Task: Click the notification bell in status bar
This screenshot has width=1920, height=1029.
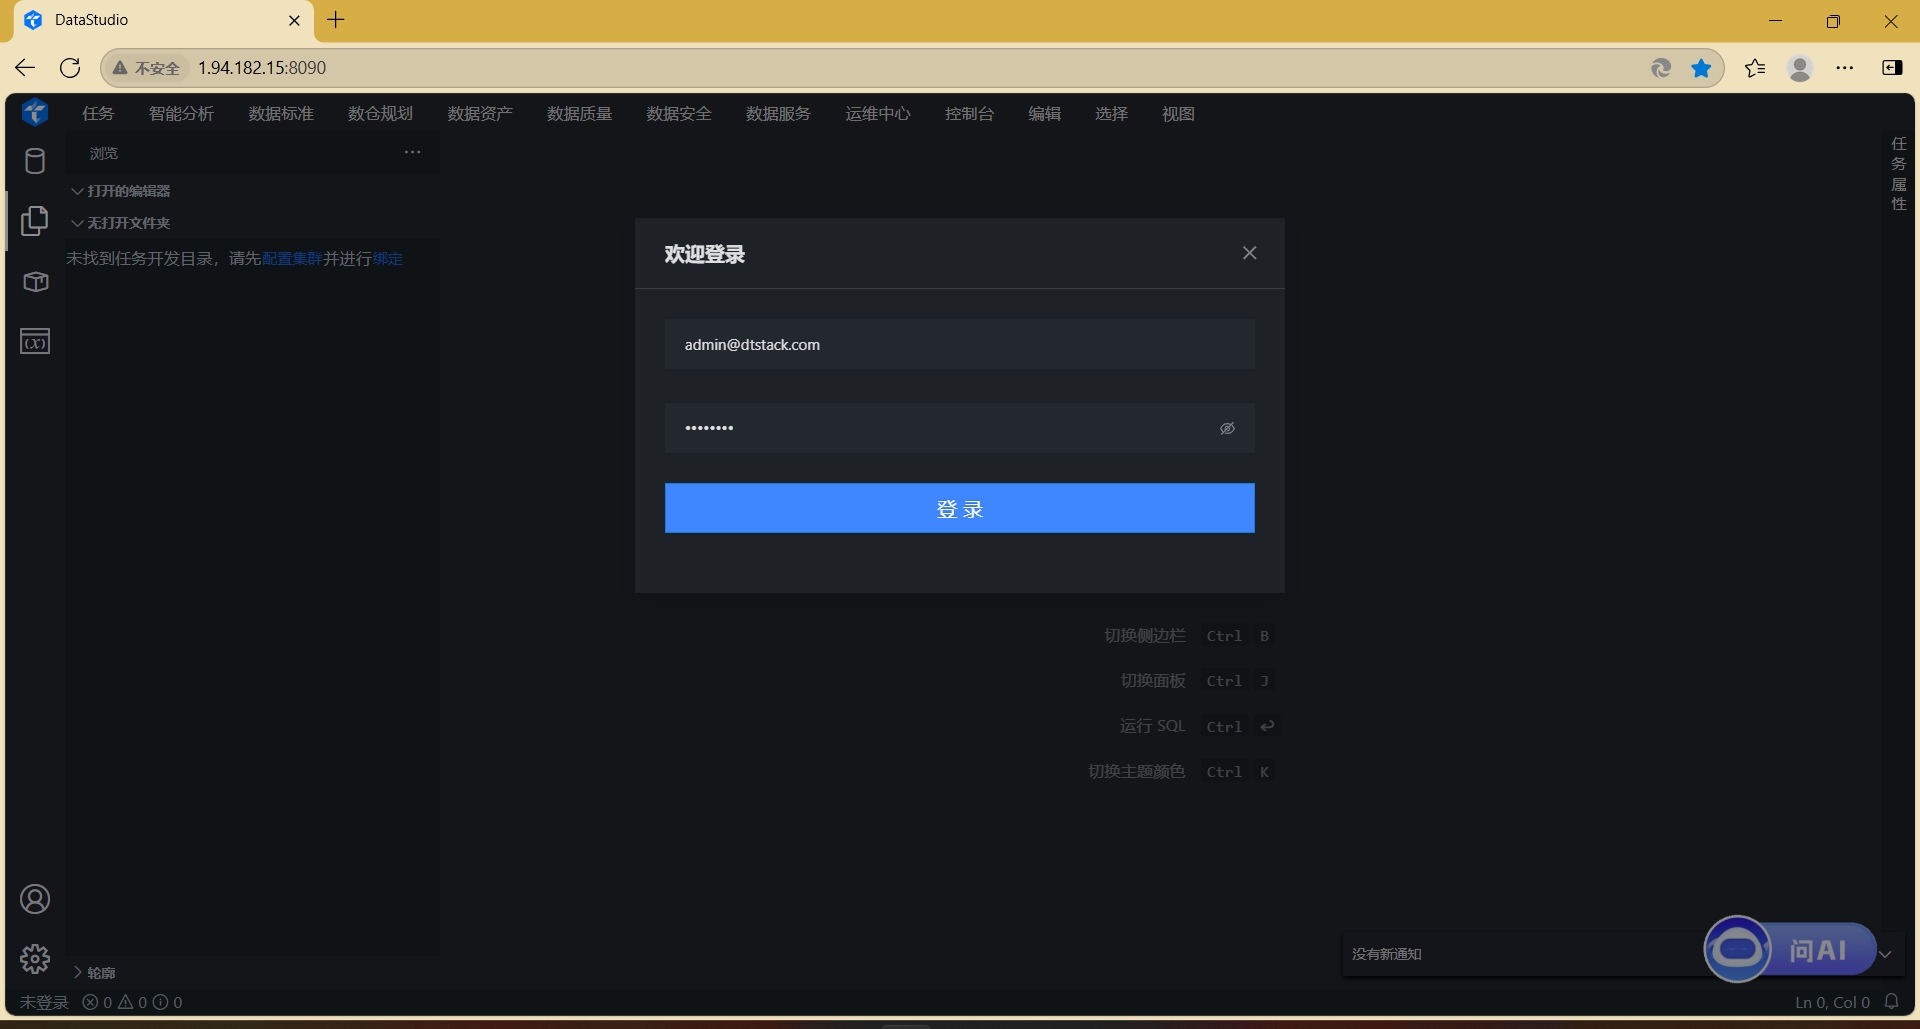Action: click(x=1891, y=1001)
